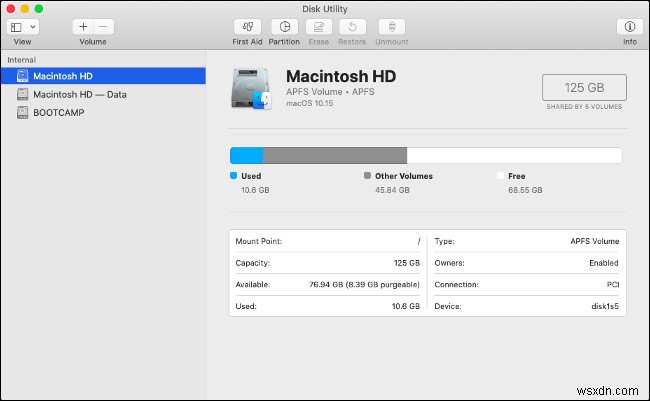Click the Used '10.6 GB' table value
This screenshot has height=401, width=650.
click(x=406, y=306)
